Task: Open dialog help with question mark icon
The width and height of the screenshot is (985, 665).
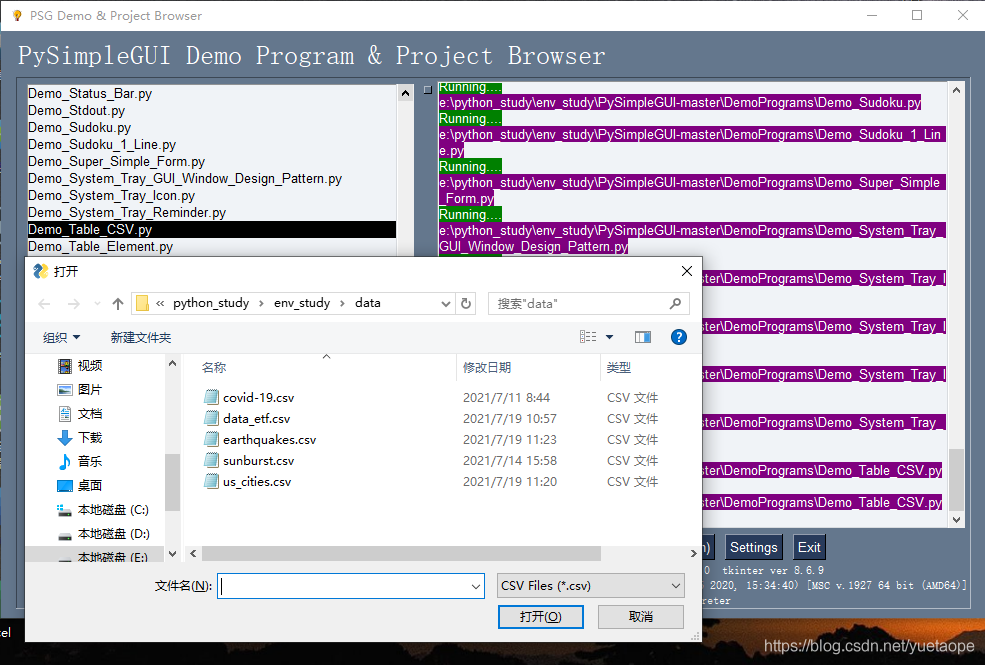Action: click(x=678, y=337)
